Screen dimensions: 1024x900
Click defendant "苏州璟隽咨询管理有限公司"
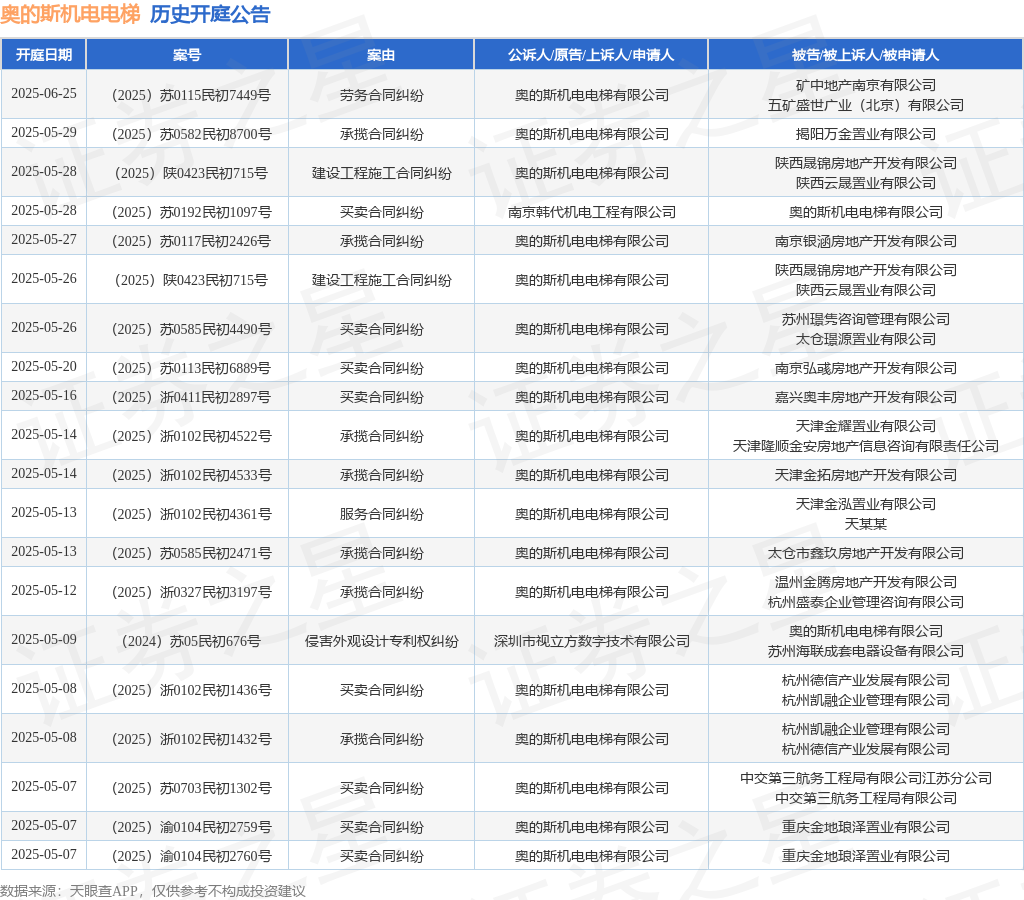coord(865,319)
